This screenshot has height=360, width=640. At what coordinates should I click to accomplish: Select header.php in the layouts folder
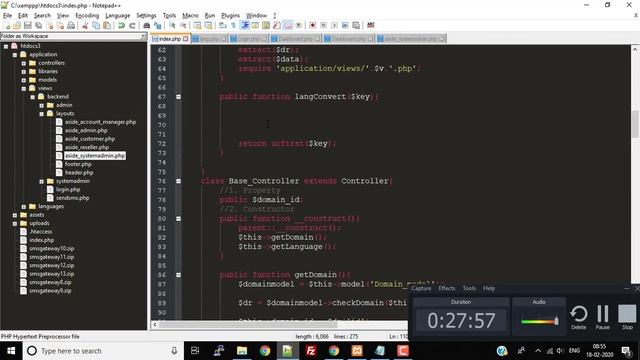pos(79,173)
